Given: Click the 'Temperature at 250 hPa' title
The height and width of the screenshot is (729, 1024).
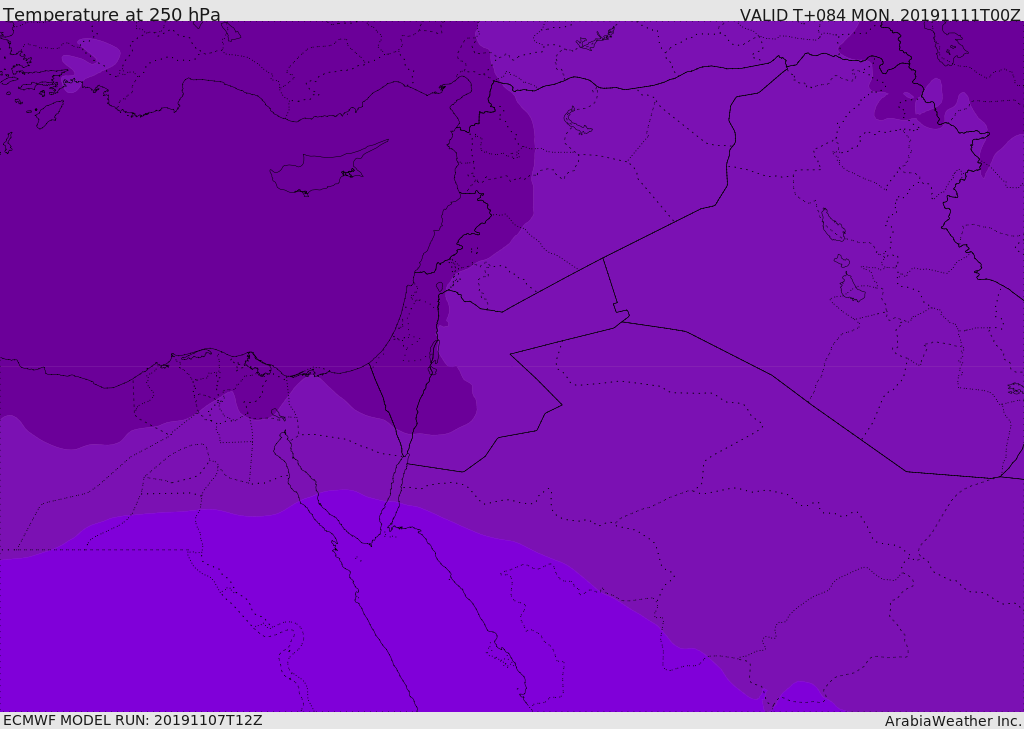Looking at the screenshot, I should click(x=112, y=14).
